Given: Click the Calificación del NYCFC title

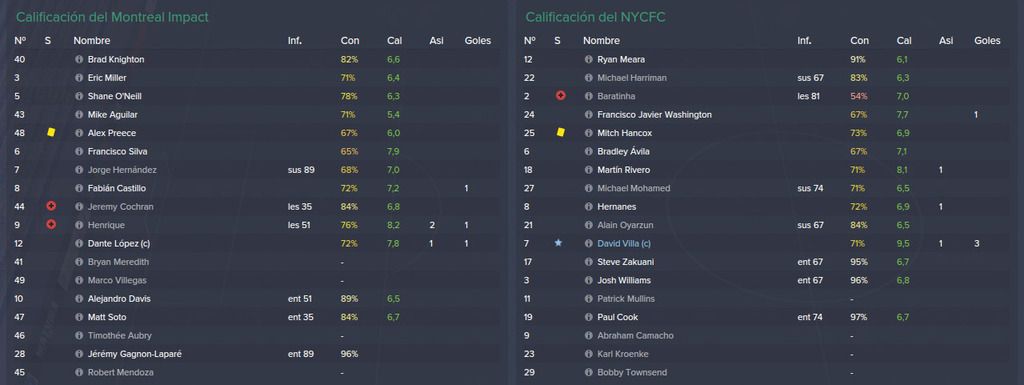Looking at the screenshot, I should (595, 17).
